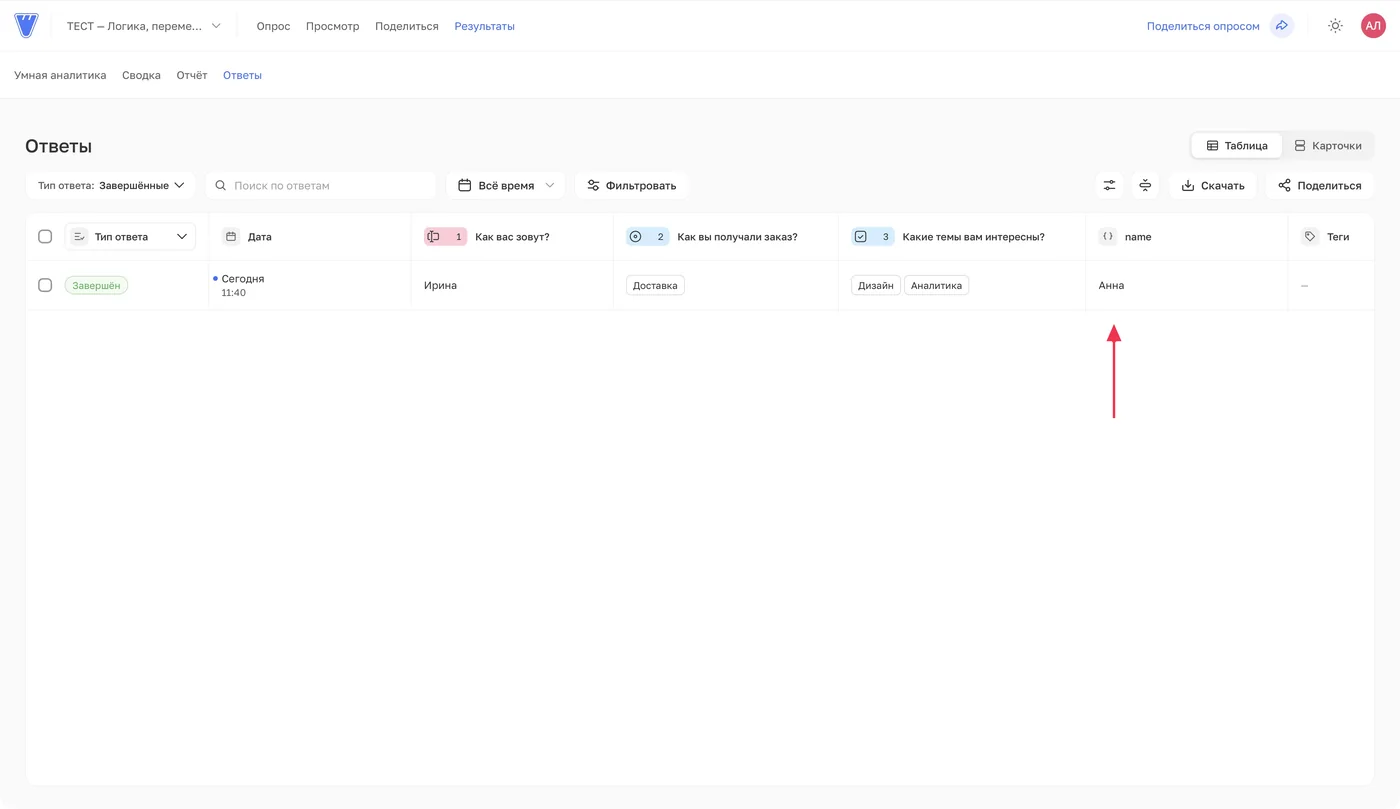
Task: Go to Отчёт subtab
Action: (192, 75)
